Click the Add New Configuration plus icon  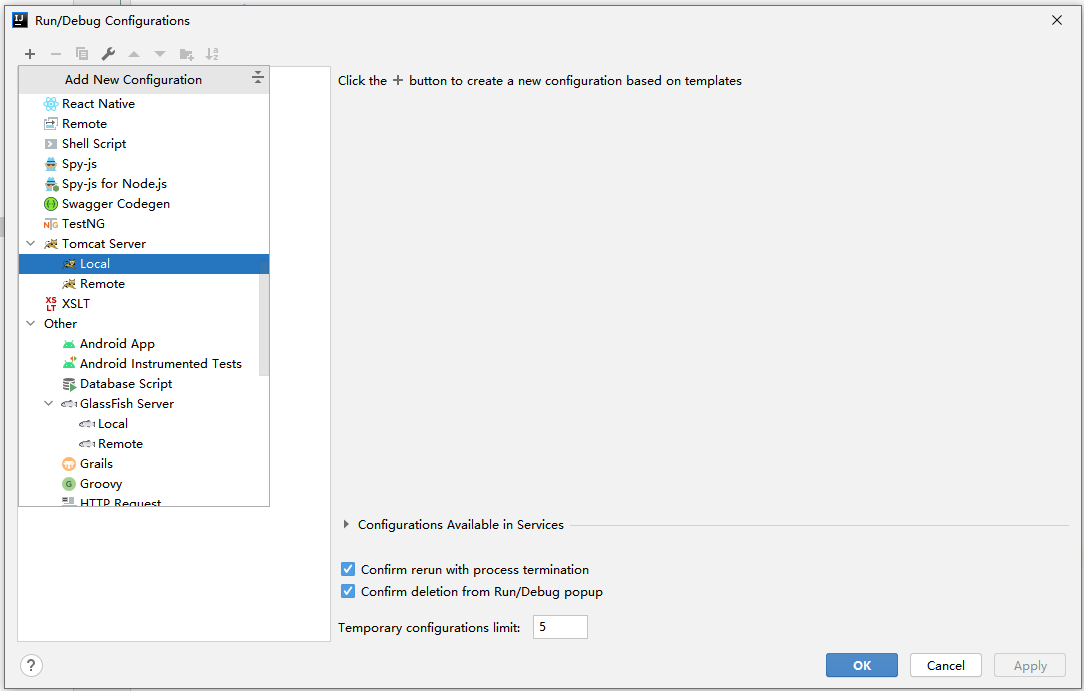pyautogui.click(x=30, y=54)
